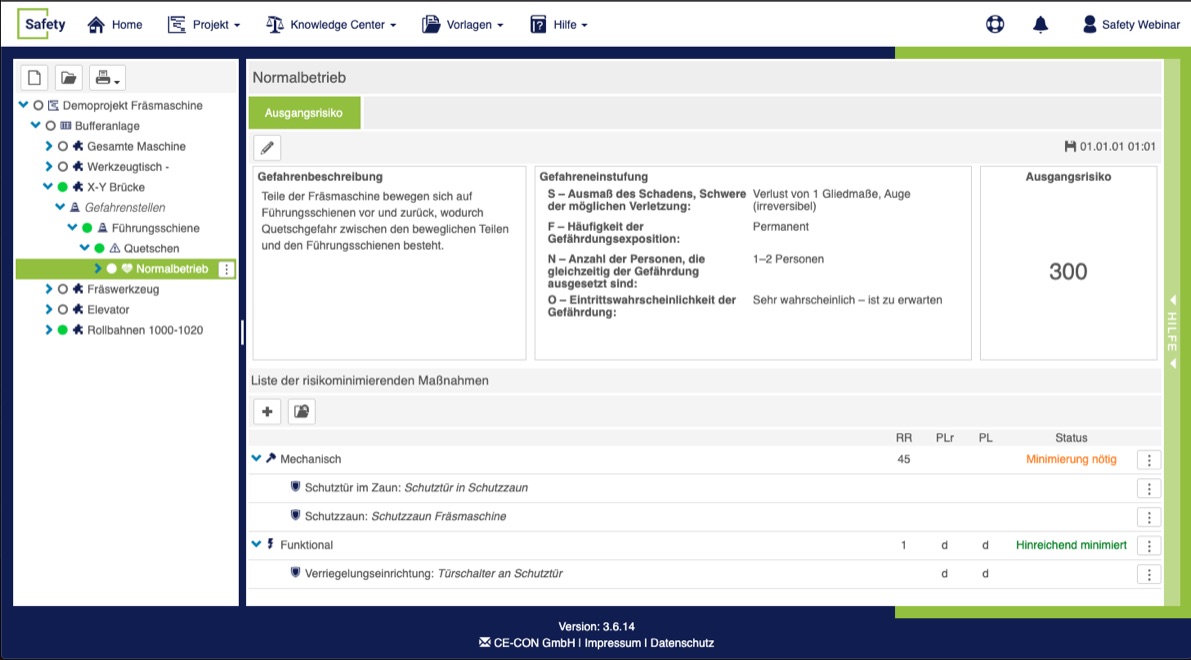1191x660 pixels.
Task: Click save icon next to 01.01.01 01:01
Action: tap(1069, 146)
